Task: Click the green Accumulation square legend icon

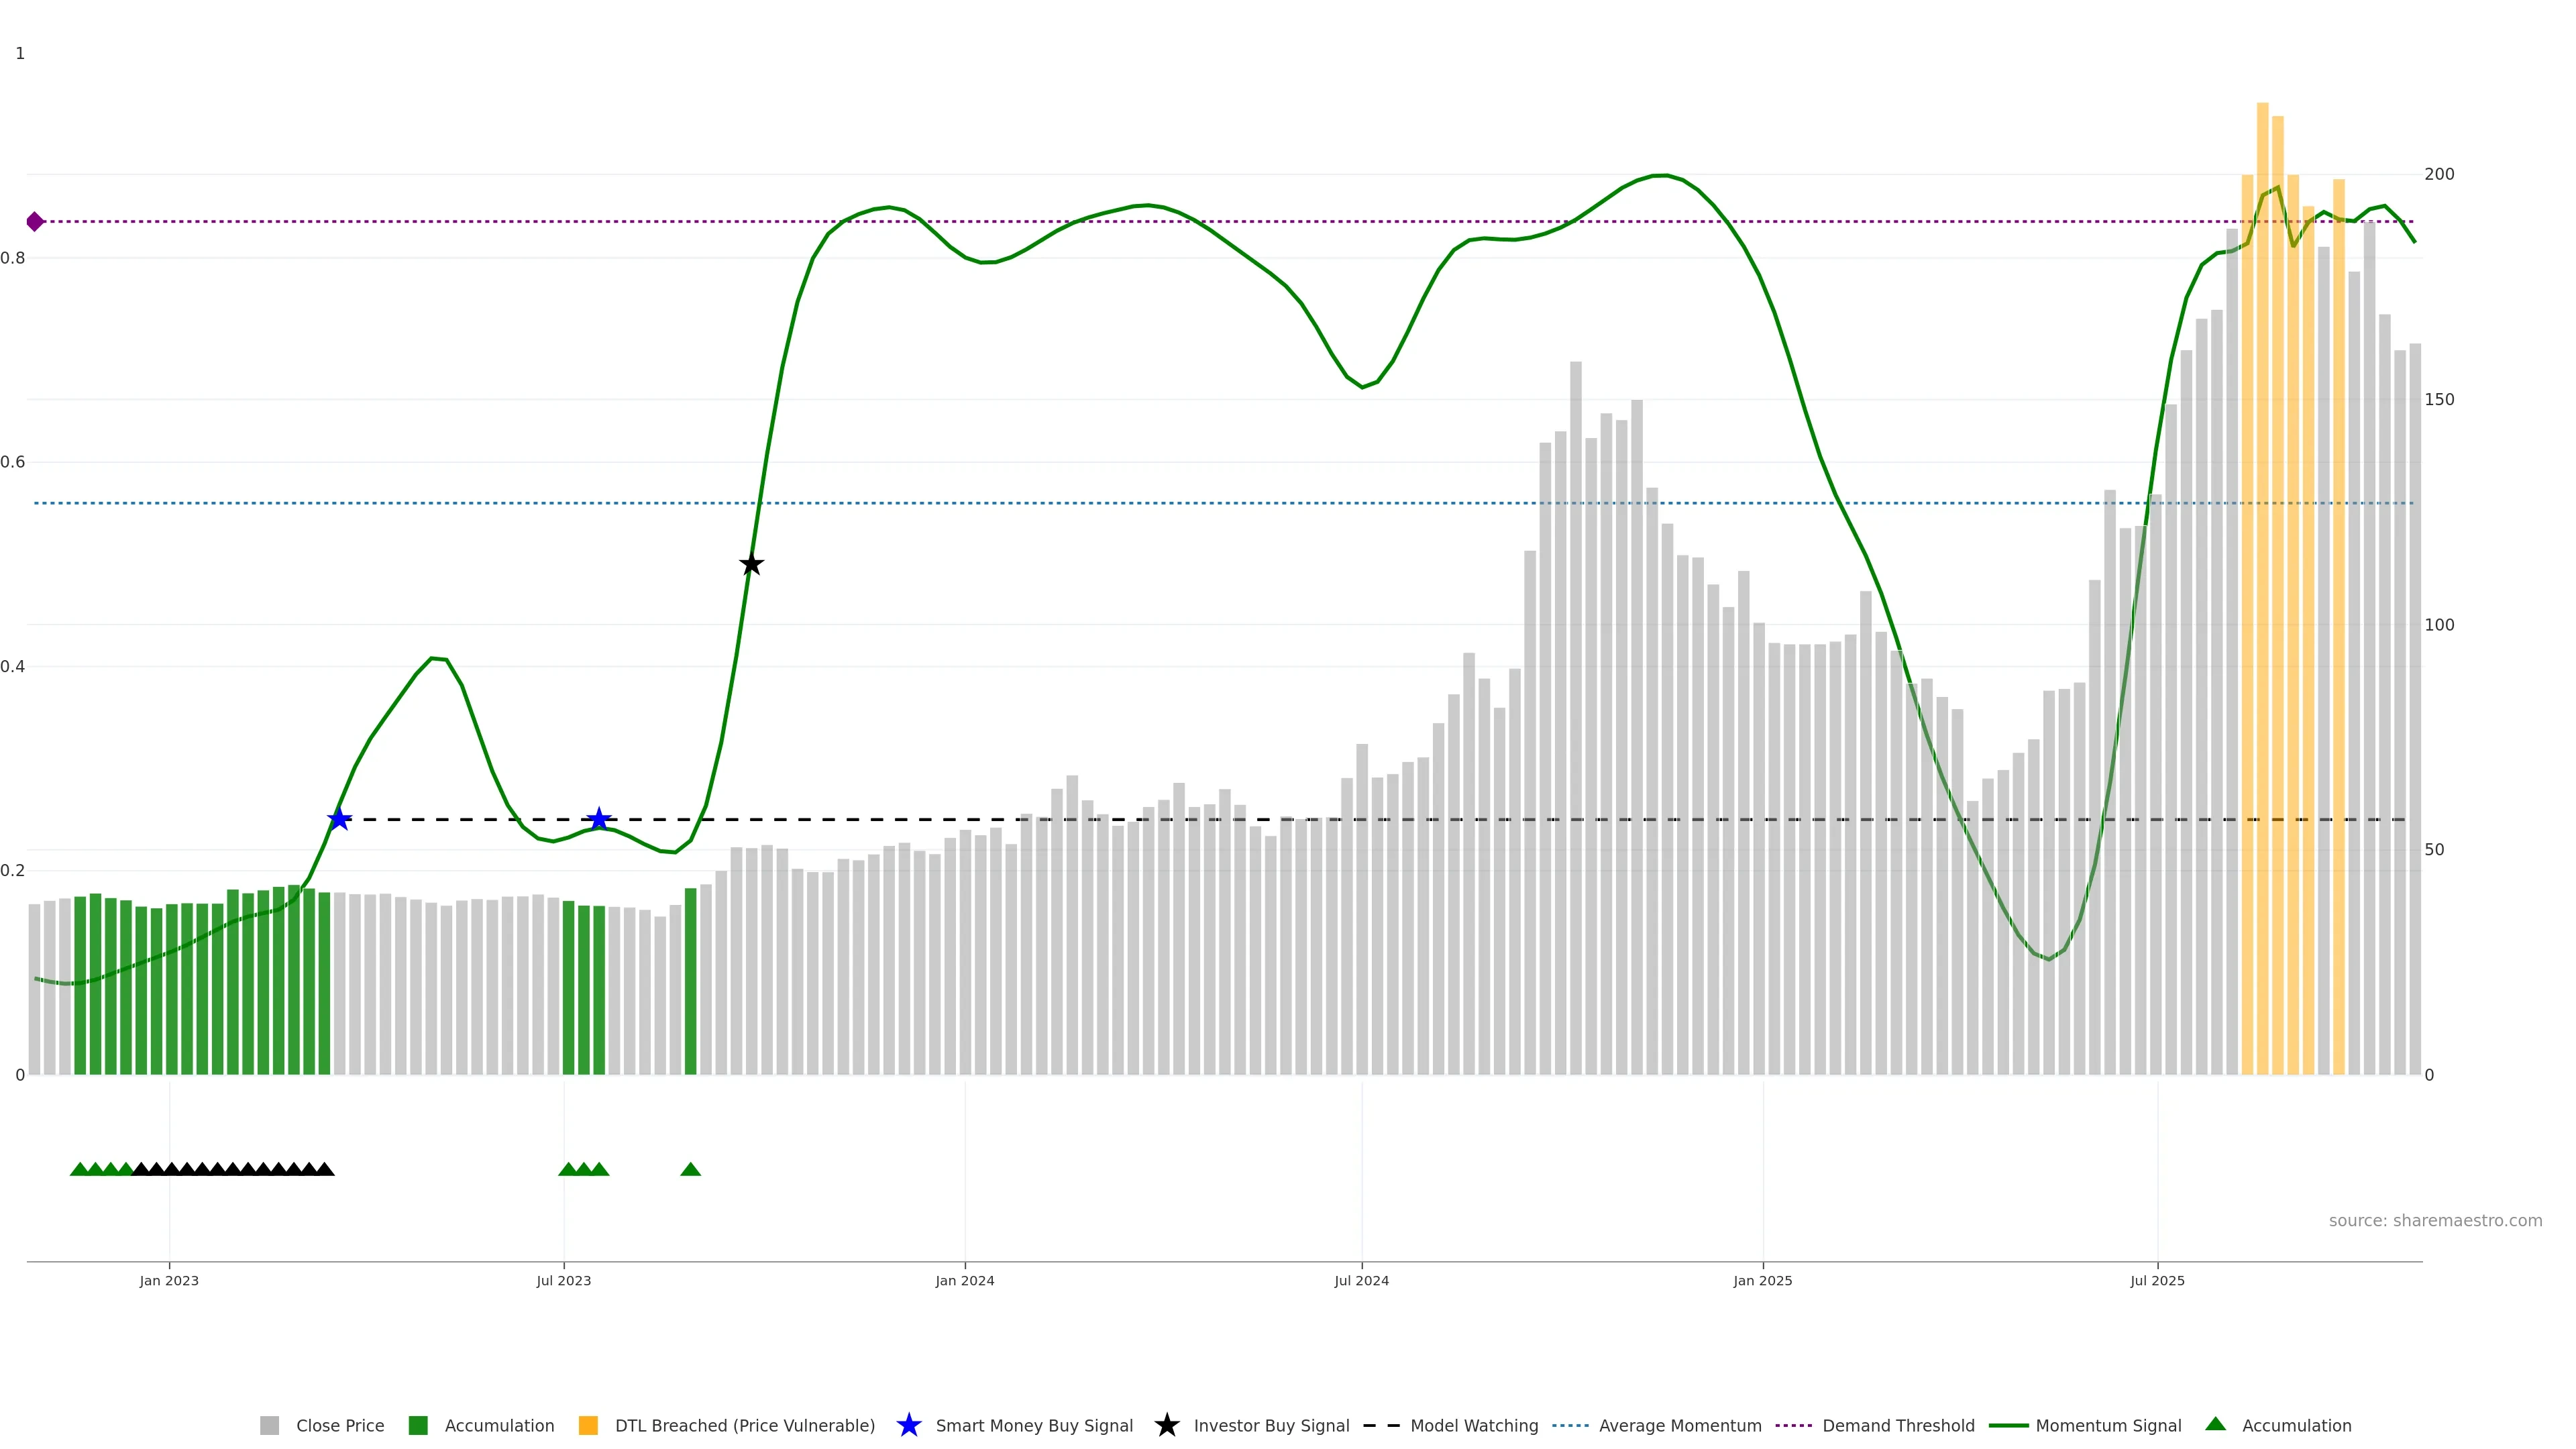Action: (418, 1425)
